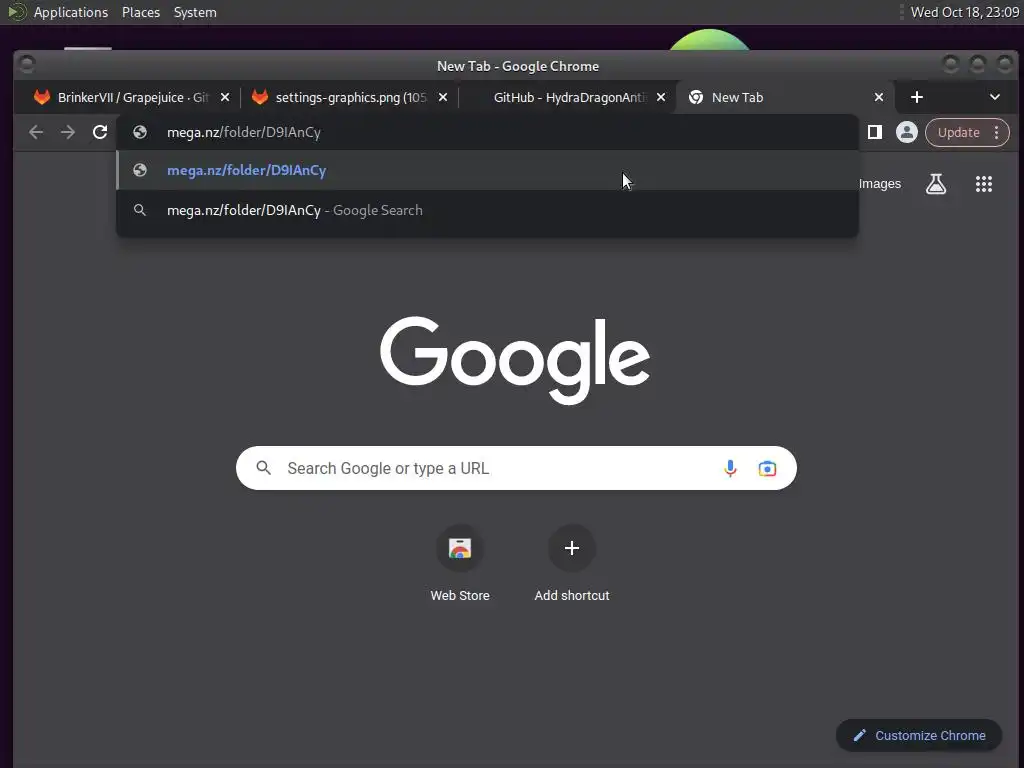1024x768 pixels.
Task: Open the Chrome profile avatar
Action: (906, 133)
